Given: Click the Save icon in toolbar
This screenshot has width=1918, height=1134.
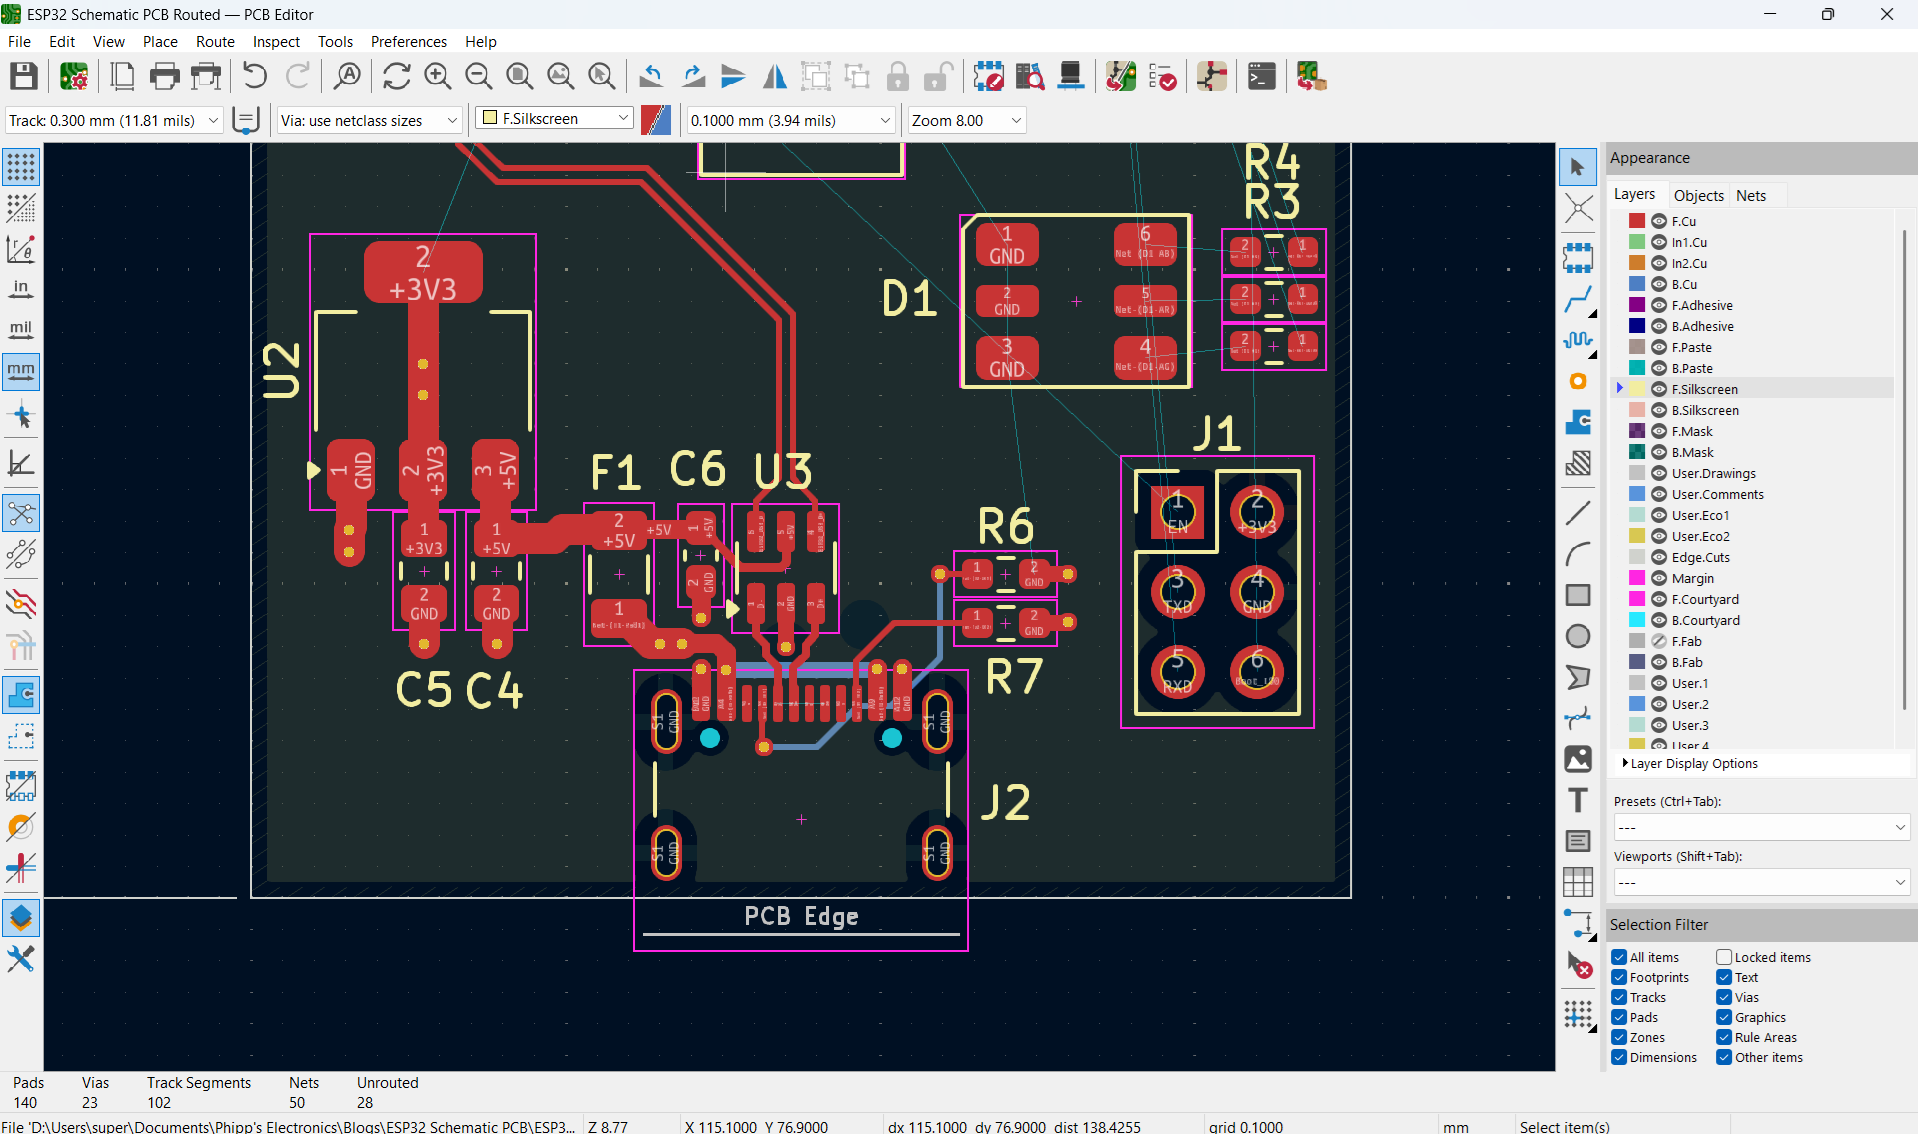Looking at the screenshot, I should (24, 77).
